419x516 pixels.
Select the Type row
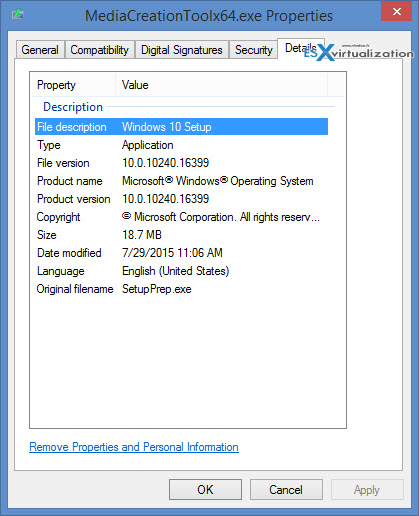pyautogui.click(x=181, y=145)
